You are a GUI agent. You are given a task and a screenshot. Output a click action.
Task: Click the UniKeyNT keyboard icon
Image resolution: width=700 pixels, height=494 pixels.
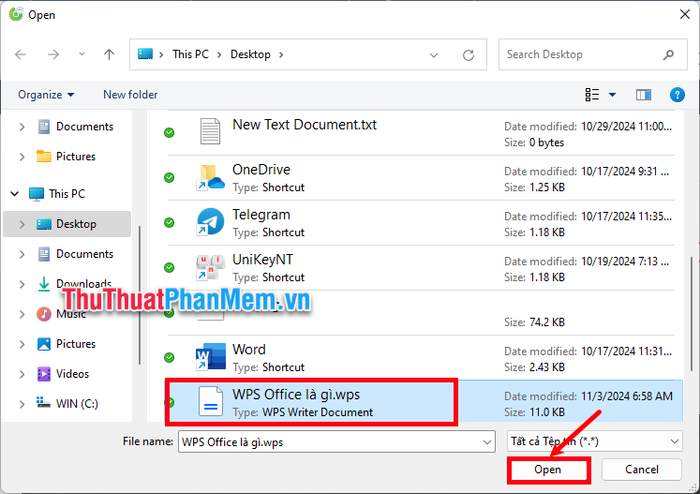[210, 267]
